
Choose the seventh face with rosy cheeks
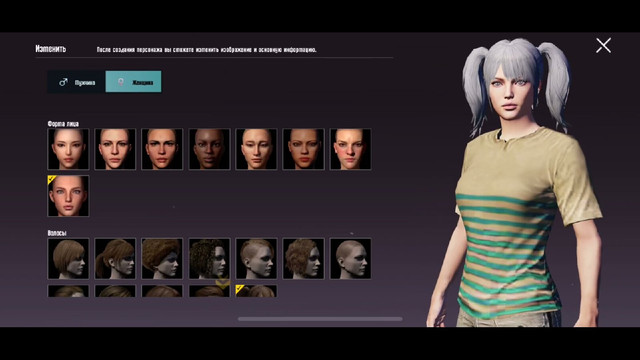(x=351, y=149)
